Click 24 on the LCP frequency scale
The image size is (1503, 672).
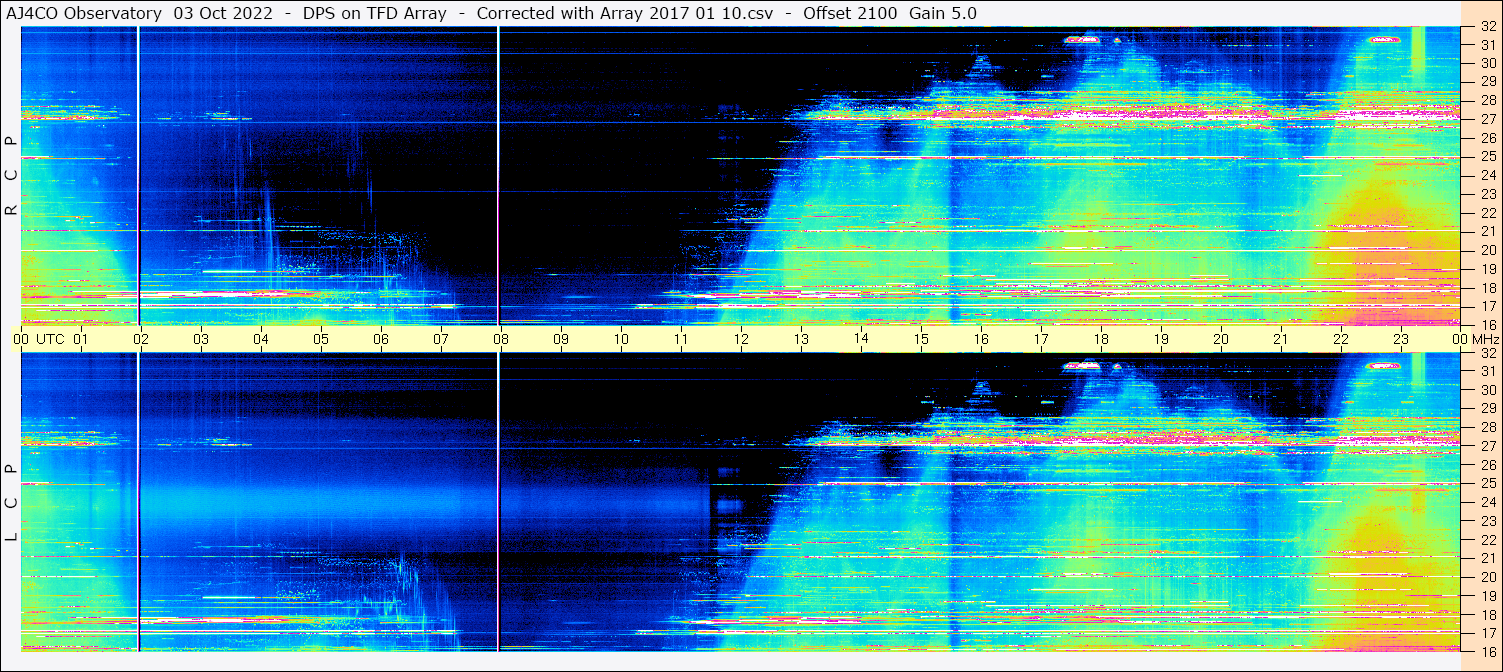(x=1487, y=502)
